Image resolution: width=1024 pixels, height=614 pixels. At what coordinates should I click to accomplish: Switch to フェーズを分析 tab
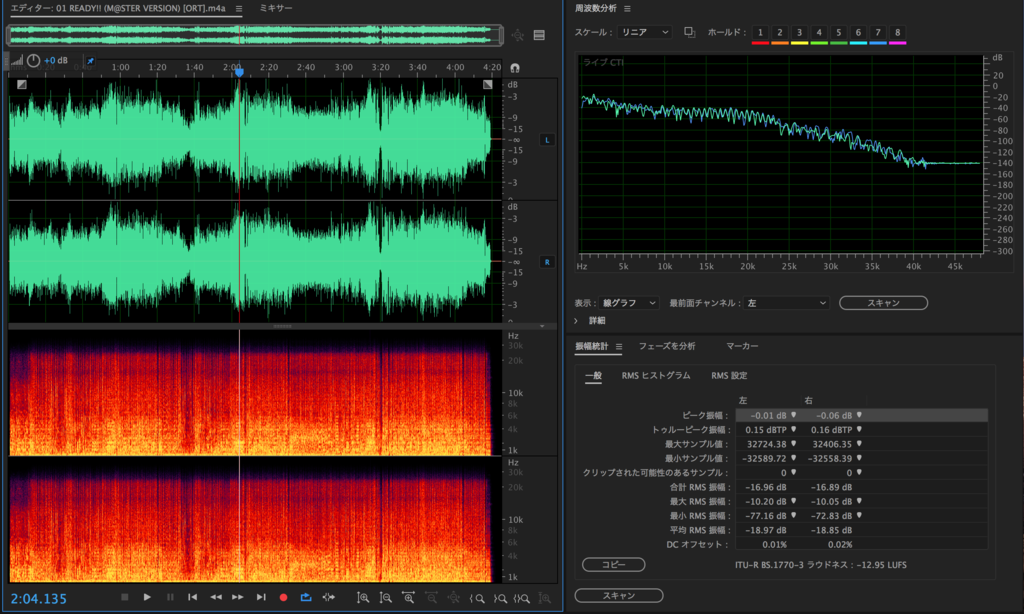point(667,346)
